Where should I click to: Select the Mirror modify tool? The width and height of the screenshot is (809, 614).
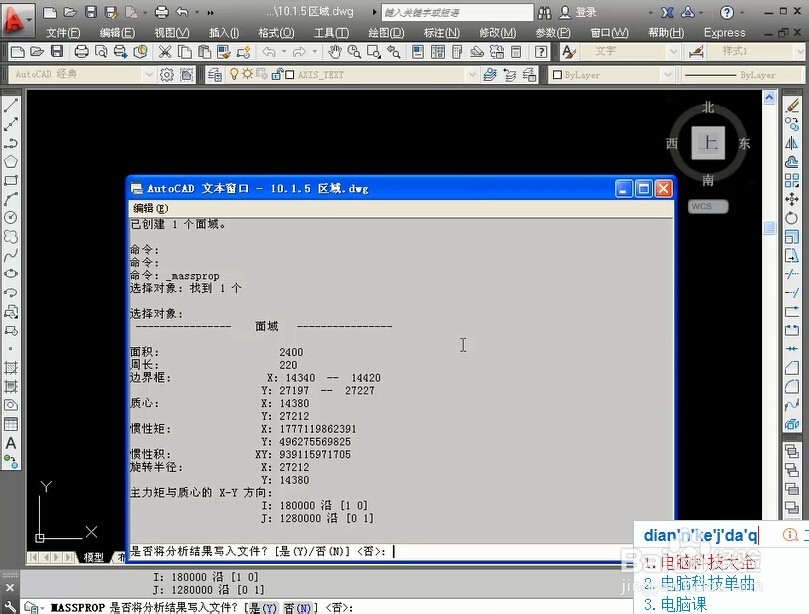coord(792,143)
